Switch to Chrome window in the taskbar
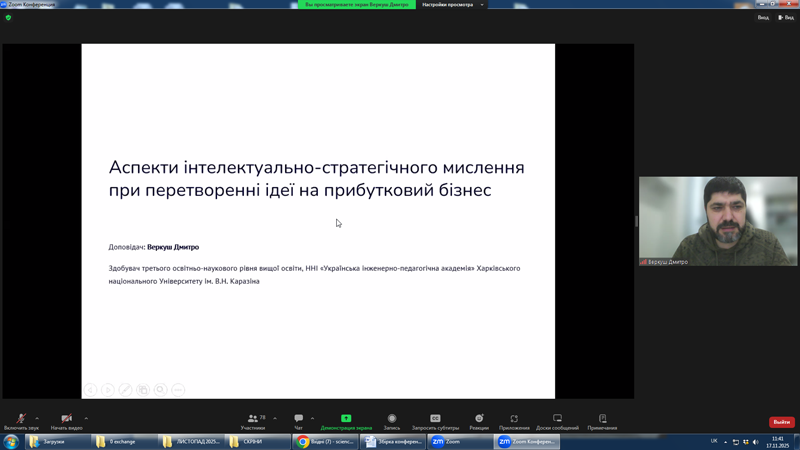 pos(325,441)
